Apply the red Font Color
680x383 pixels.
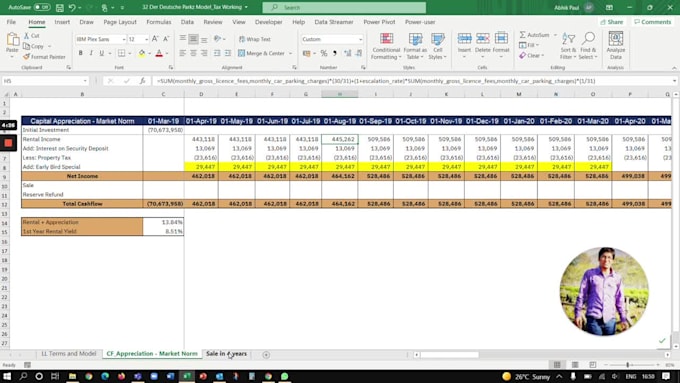(x=159, y=53)
